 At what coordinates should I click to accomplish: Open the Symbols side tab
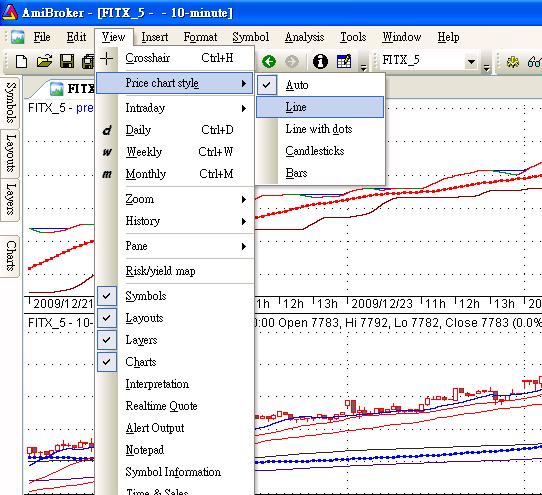coord(10,103)
